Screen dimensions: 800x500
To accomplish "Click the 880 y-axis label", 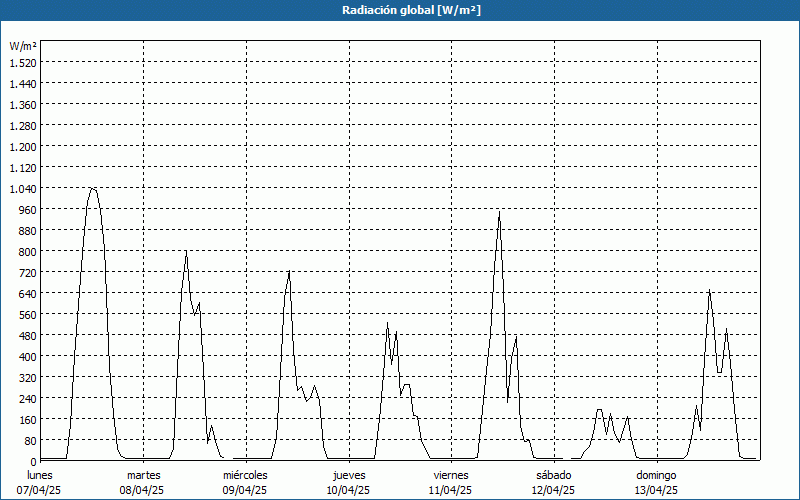I will [x=28, y=231].
